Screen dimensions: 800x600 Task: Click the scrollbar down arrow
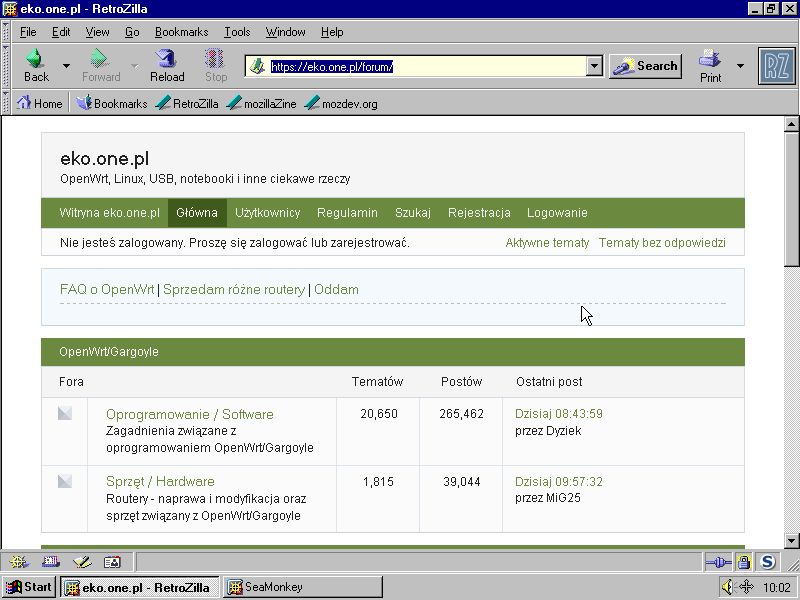point(791,541)
